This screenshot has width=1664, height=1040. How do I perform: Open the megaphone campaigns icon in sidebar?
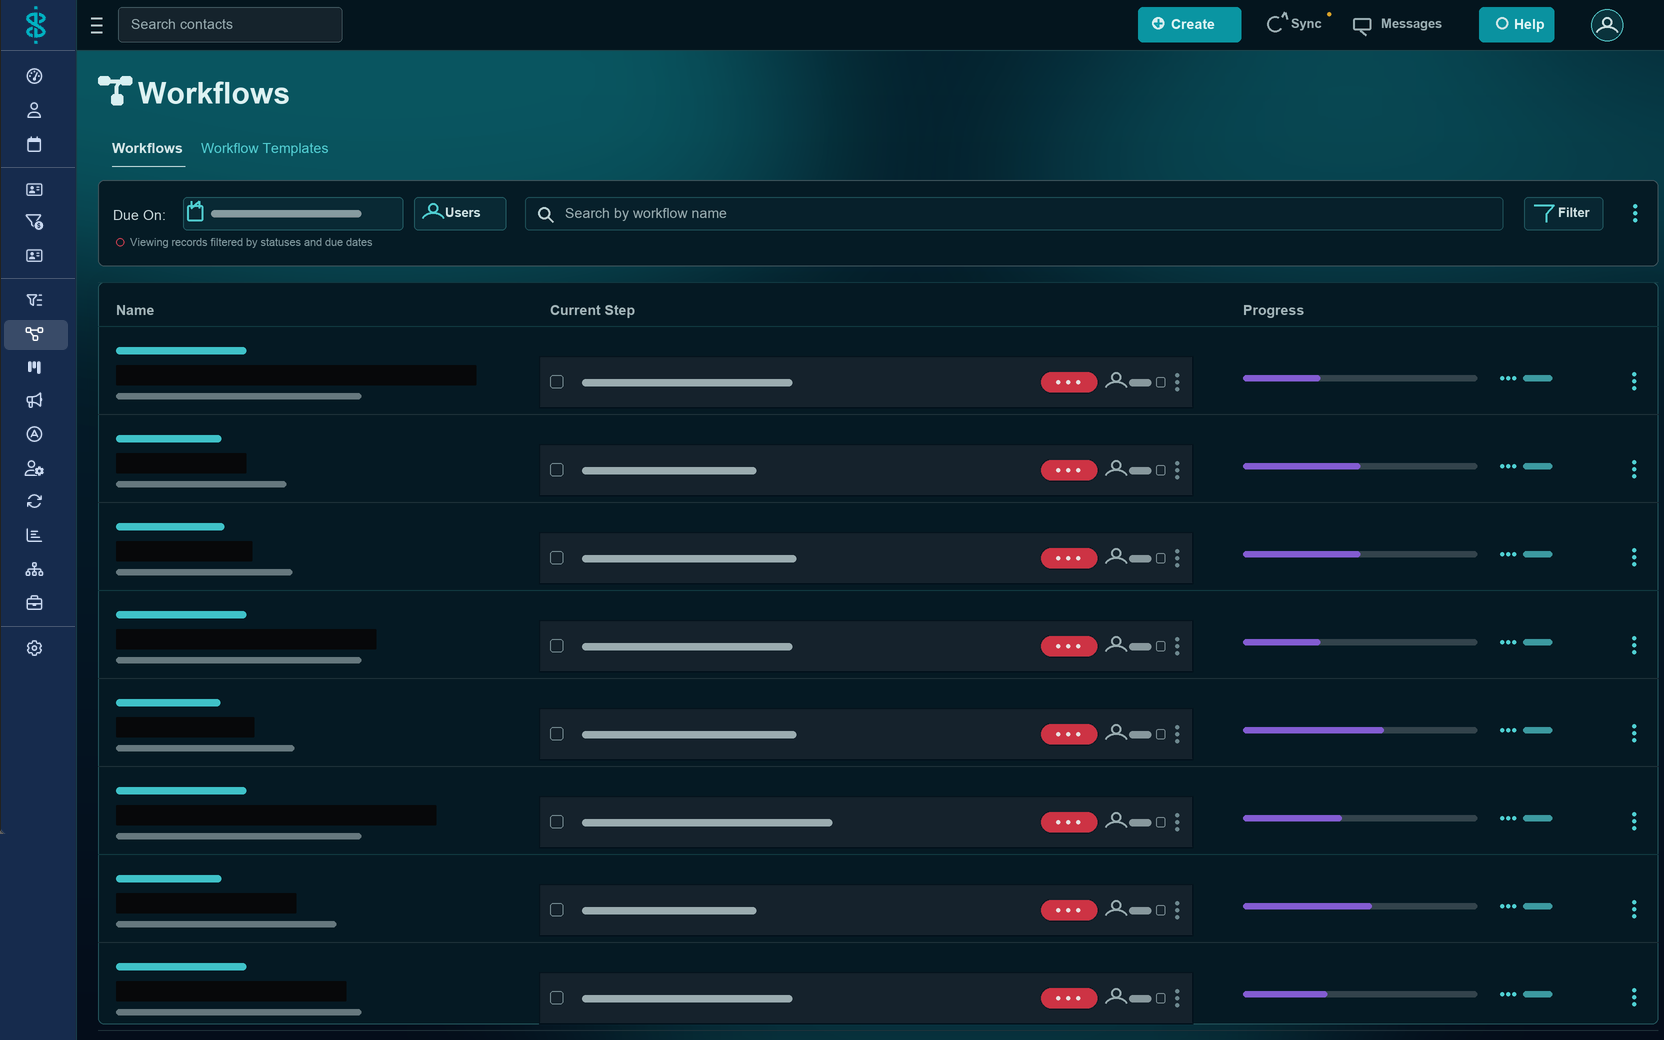pos(34,400)
